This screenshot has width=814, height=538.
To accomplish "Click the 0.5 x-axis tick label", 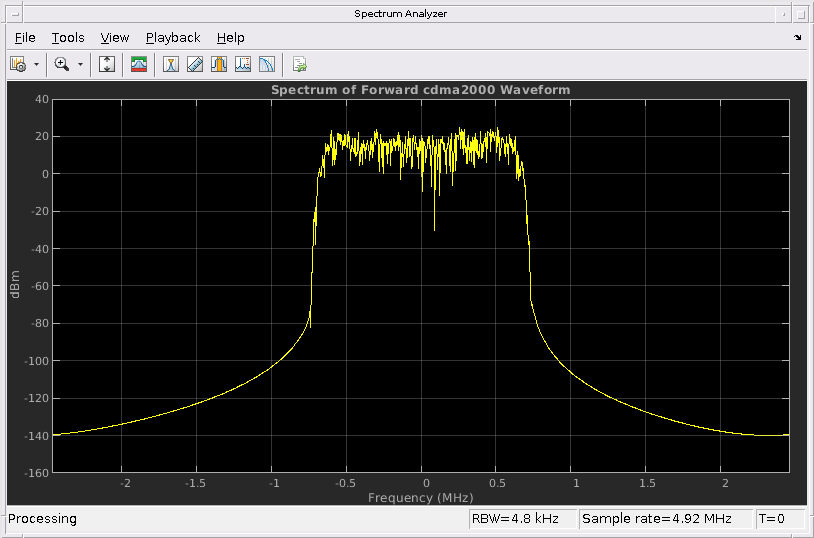I will (x=497, y=483).
